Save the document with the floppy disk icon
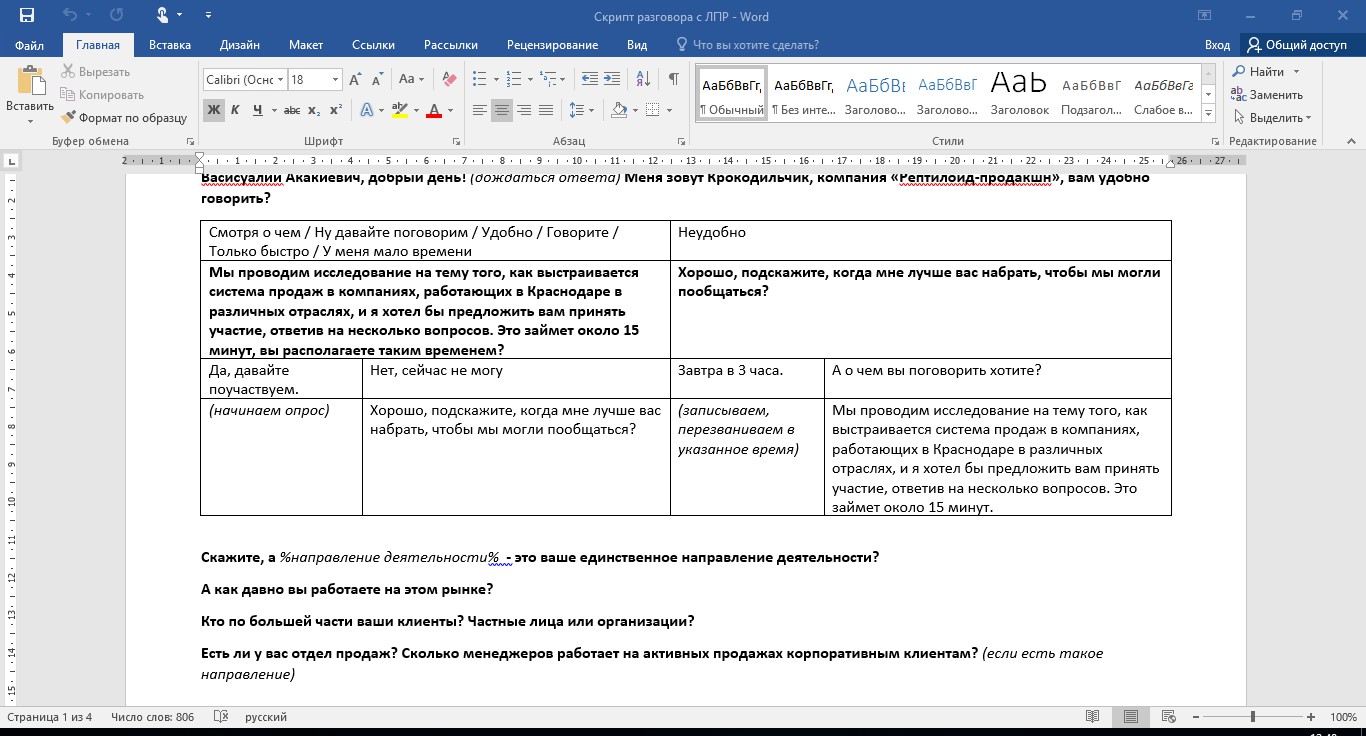The image size is (1366, 736). click(x=27, y=16)
